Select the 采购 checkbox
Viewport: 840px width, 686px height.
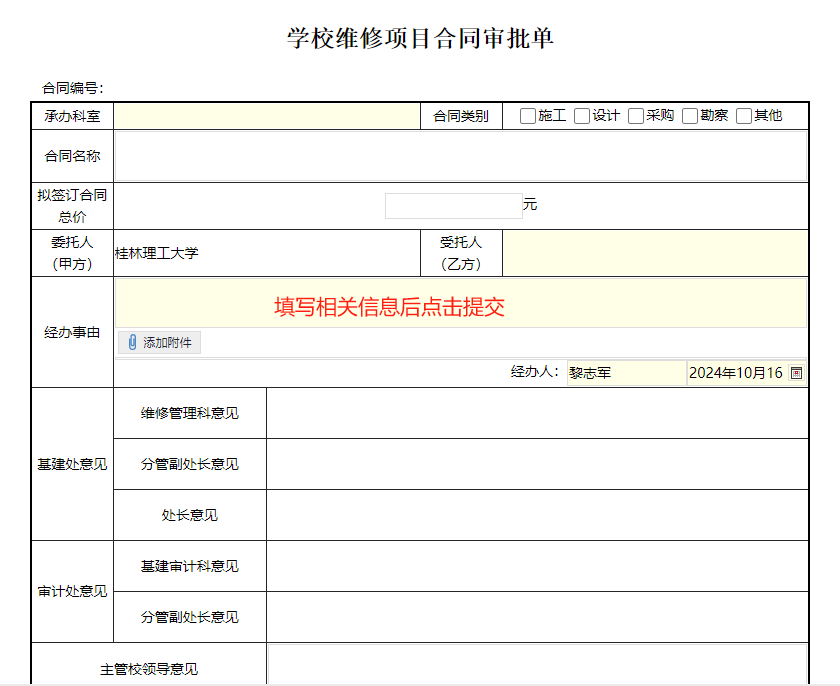click(636, 116)
